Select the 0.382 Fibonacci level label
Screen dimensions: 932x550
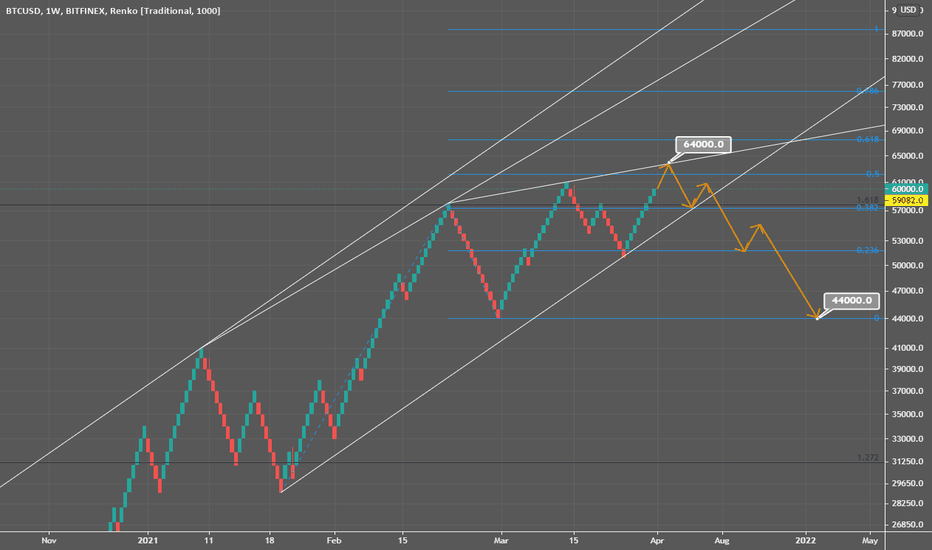click(867, 208)
